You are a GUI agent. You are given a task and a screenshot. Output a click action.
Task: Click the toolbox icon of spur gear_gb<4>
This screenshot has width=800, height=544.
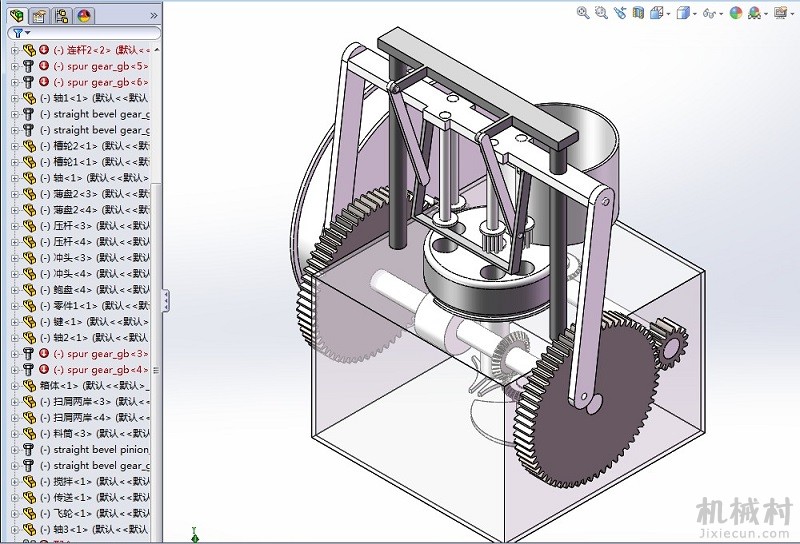tap(29, 369)
